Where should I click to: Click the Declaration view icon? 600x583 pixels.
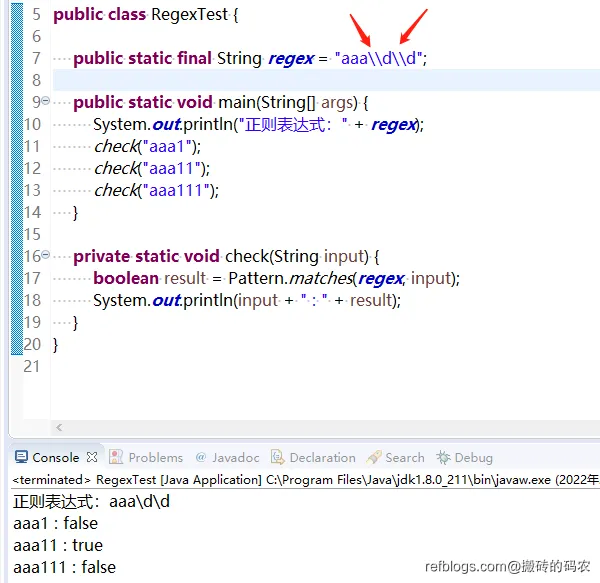coord(277,457)
